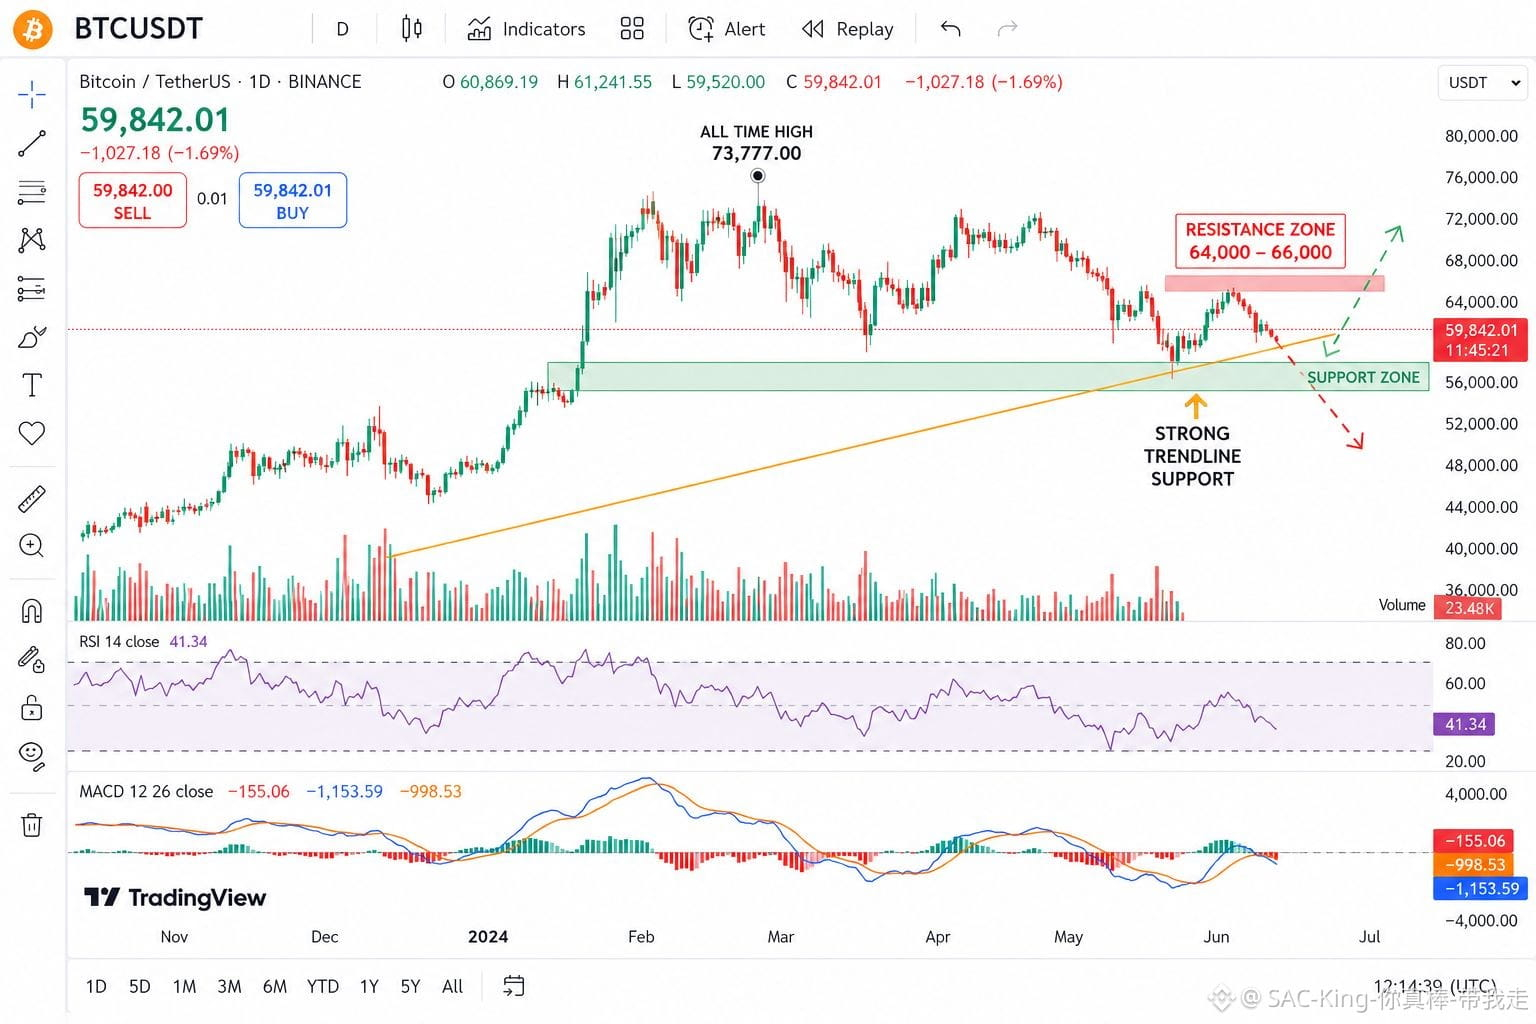
Task: Select the measure ruler tool
Action: pyautogui.click(x=32, y=498)
